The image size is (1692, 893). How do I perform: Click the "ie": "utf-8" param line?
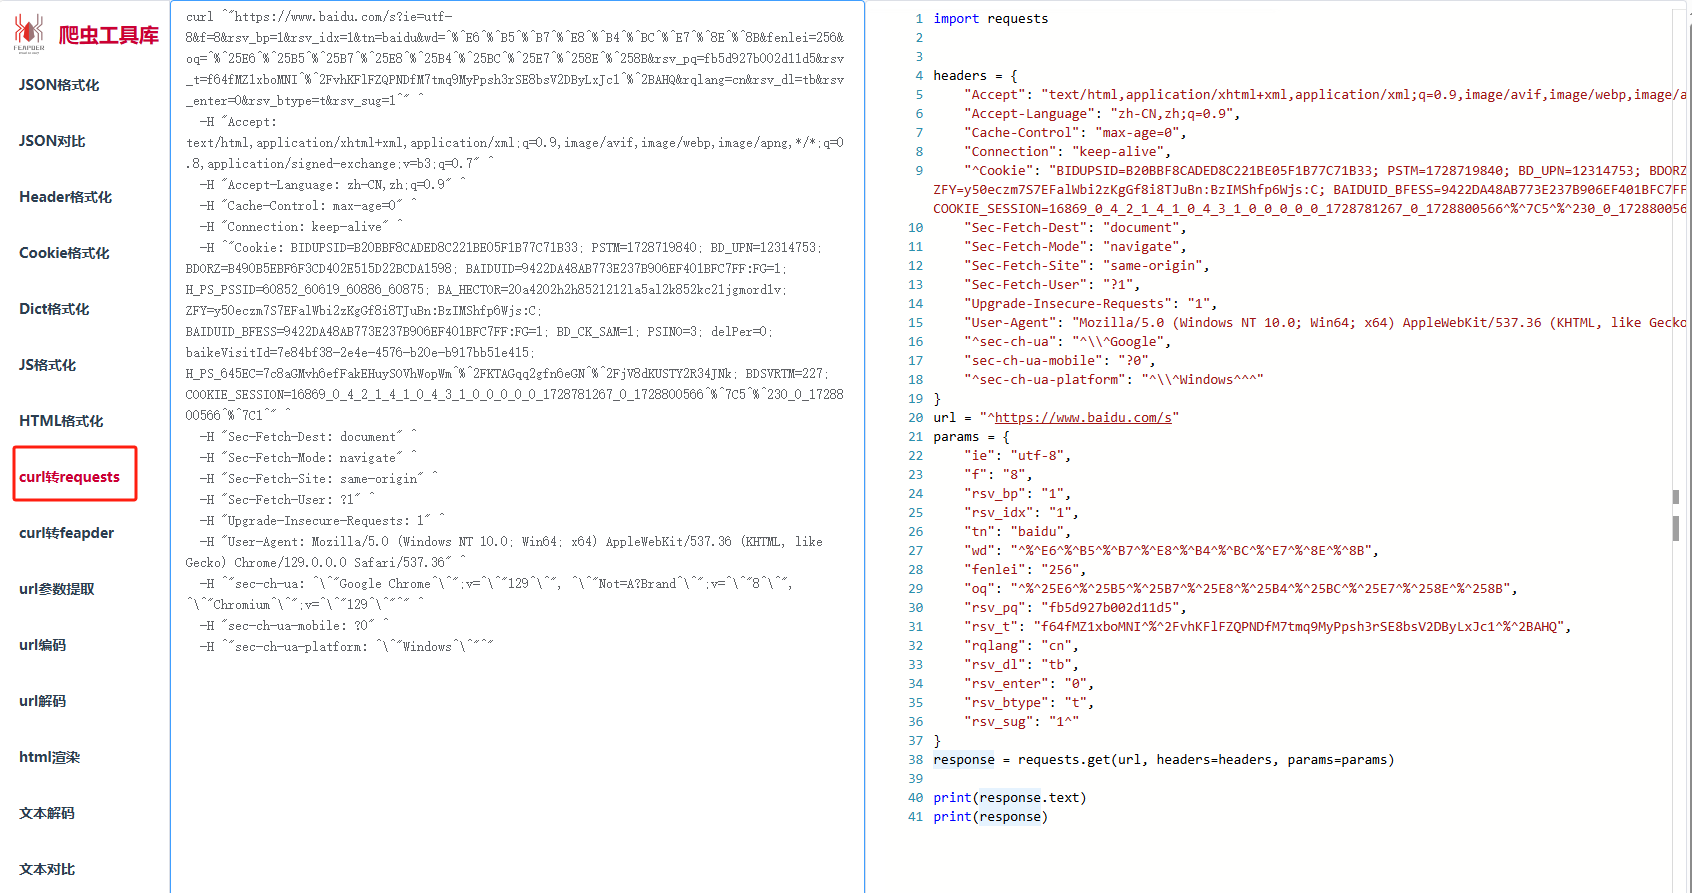[1017, 456]
